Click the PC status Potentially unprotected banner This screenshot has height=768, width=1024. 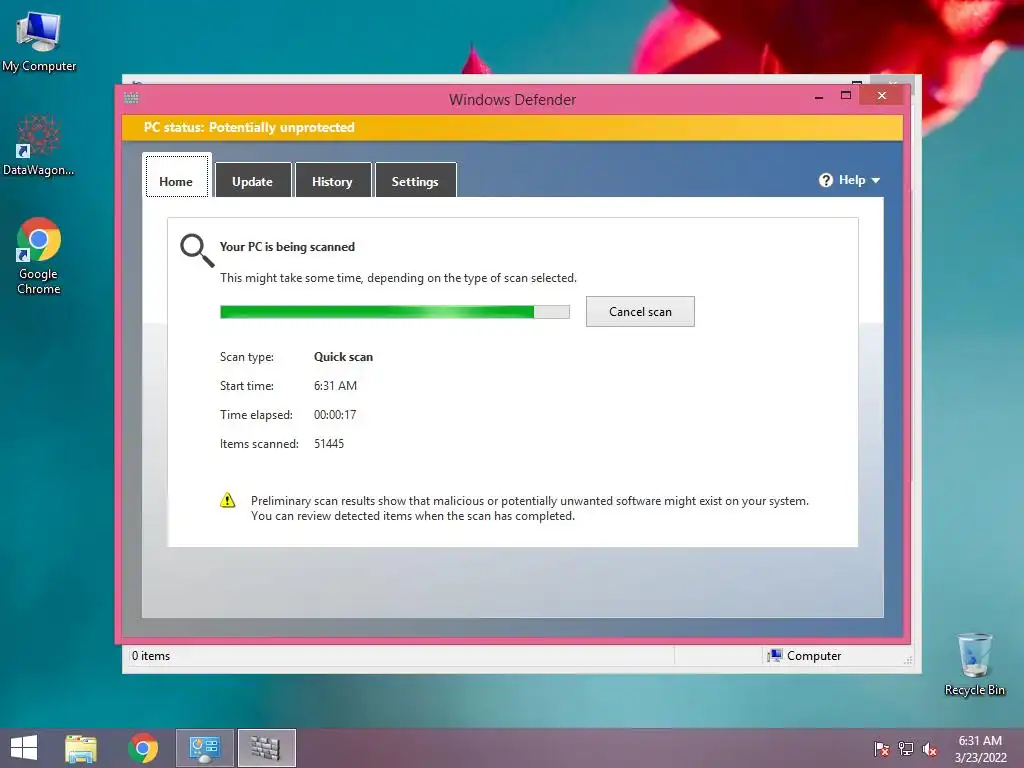click(x=512, y=127)
